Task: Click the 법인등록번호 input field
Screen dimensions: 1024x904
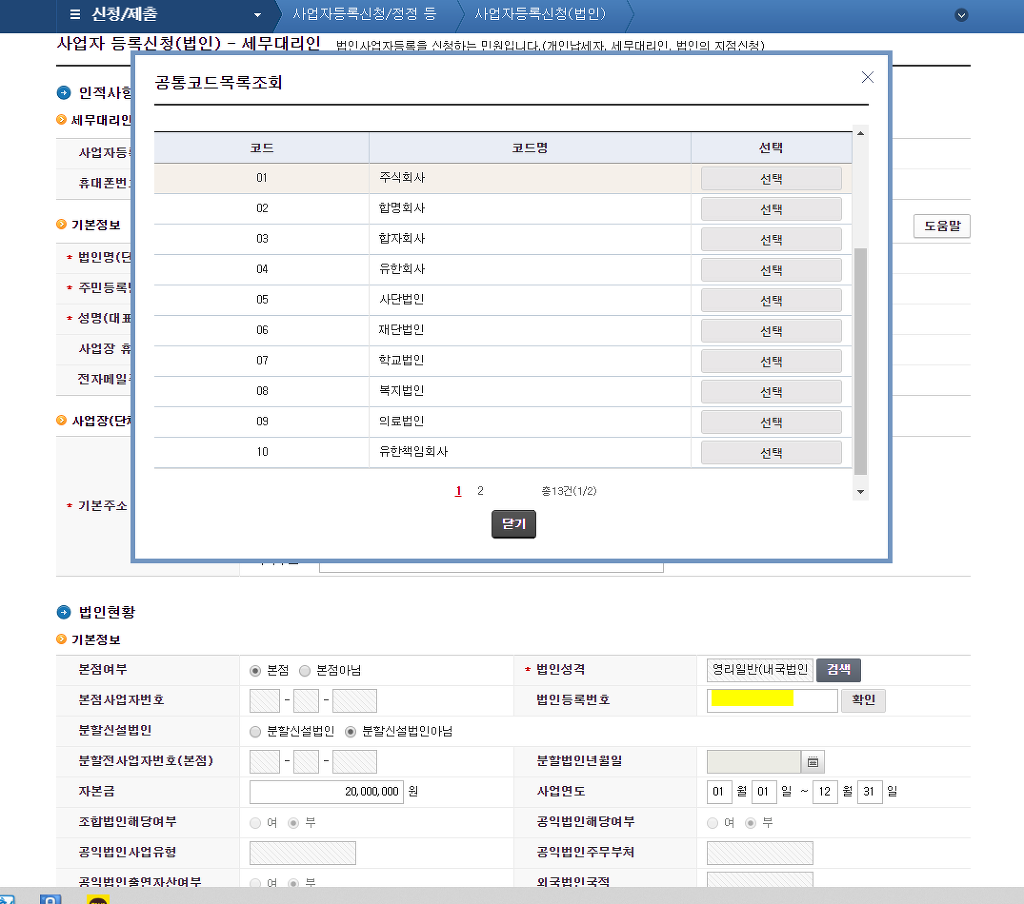Action: pyautogui.click(x=772, y=700)
